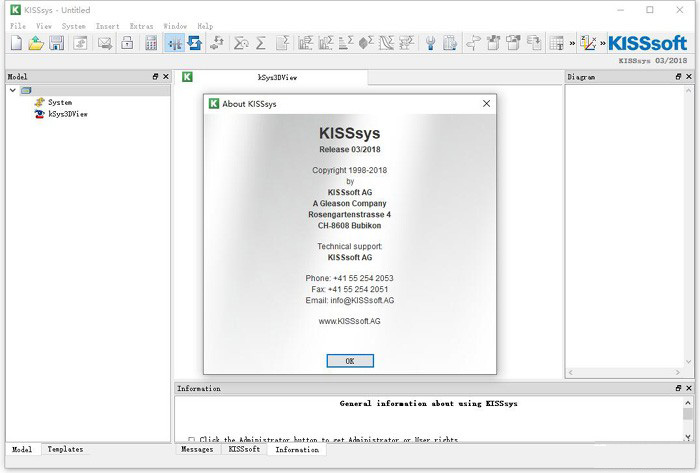Open the Extras menu
Viewport: 700px width, 473px height.
coord(142,26)
